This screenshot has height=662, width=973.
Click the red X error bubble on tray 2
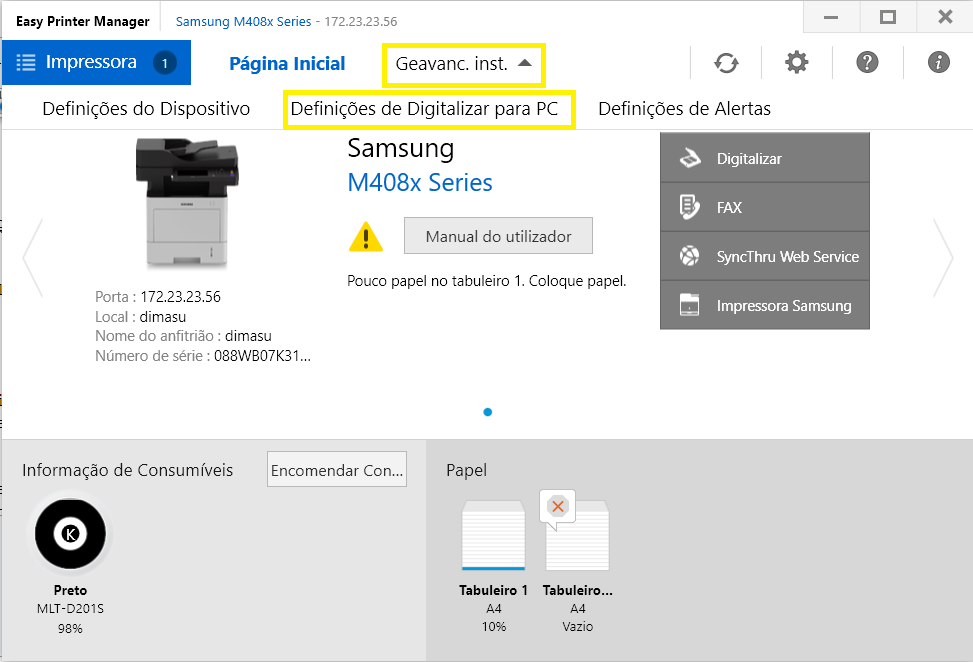557,507
